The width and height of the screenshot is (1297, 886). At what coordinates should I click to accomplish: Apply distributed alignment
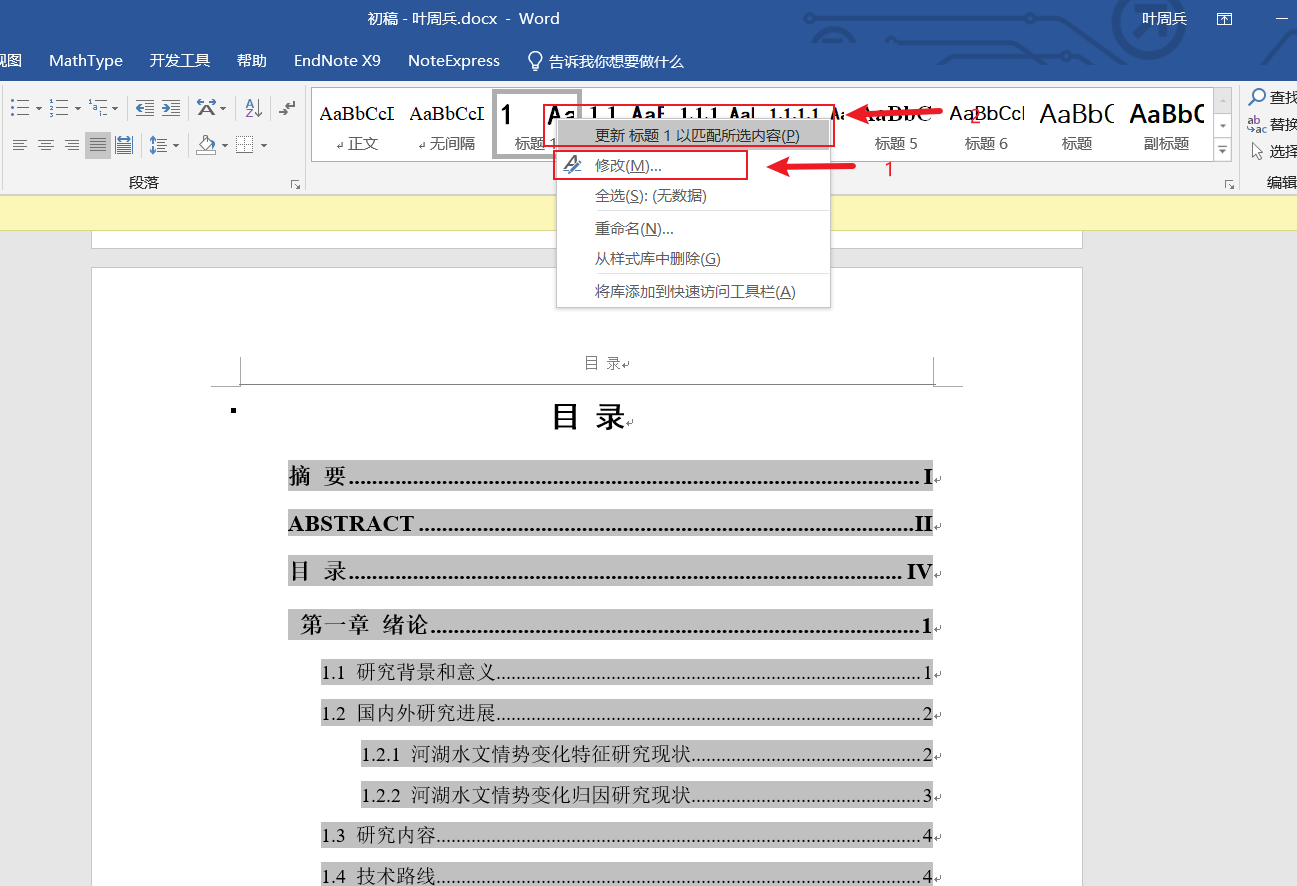[x=124, y=146]
